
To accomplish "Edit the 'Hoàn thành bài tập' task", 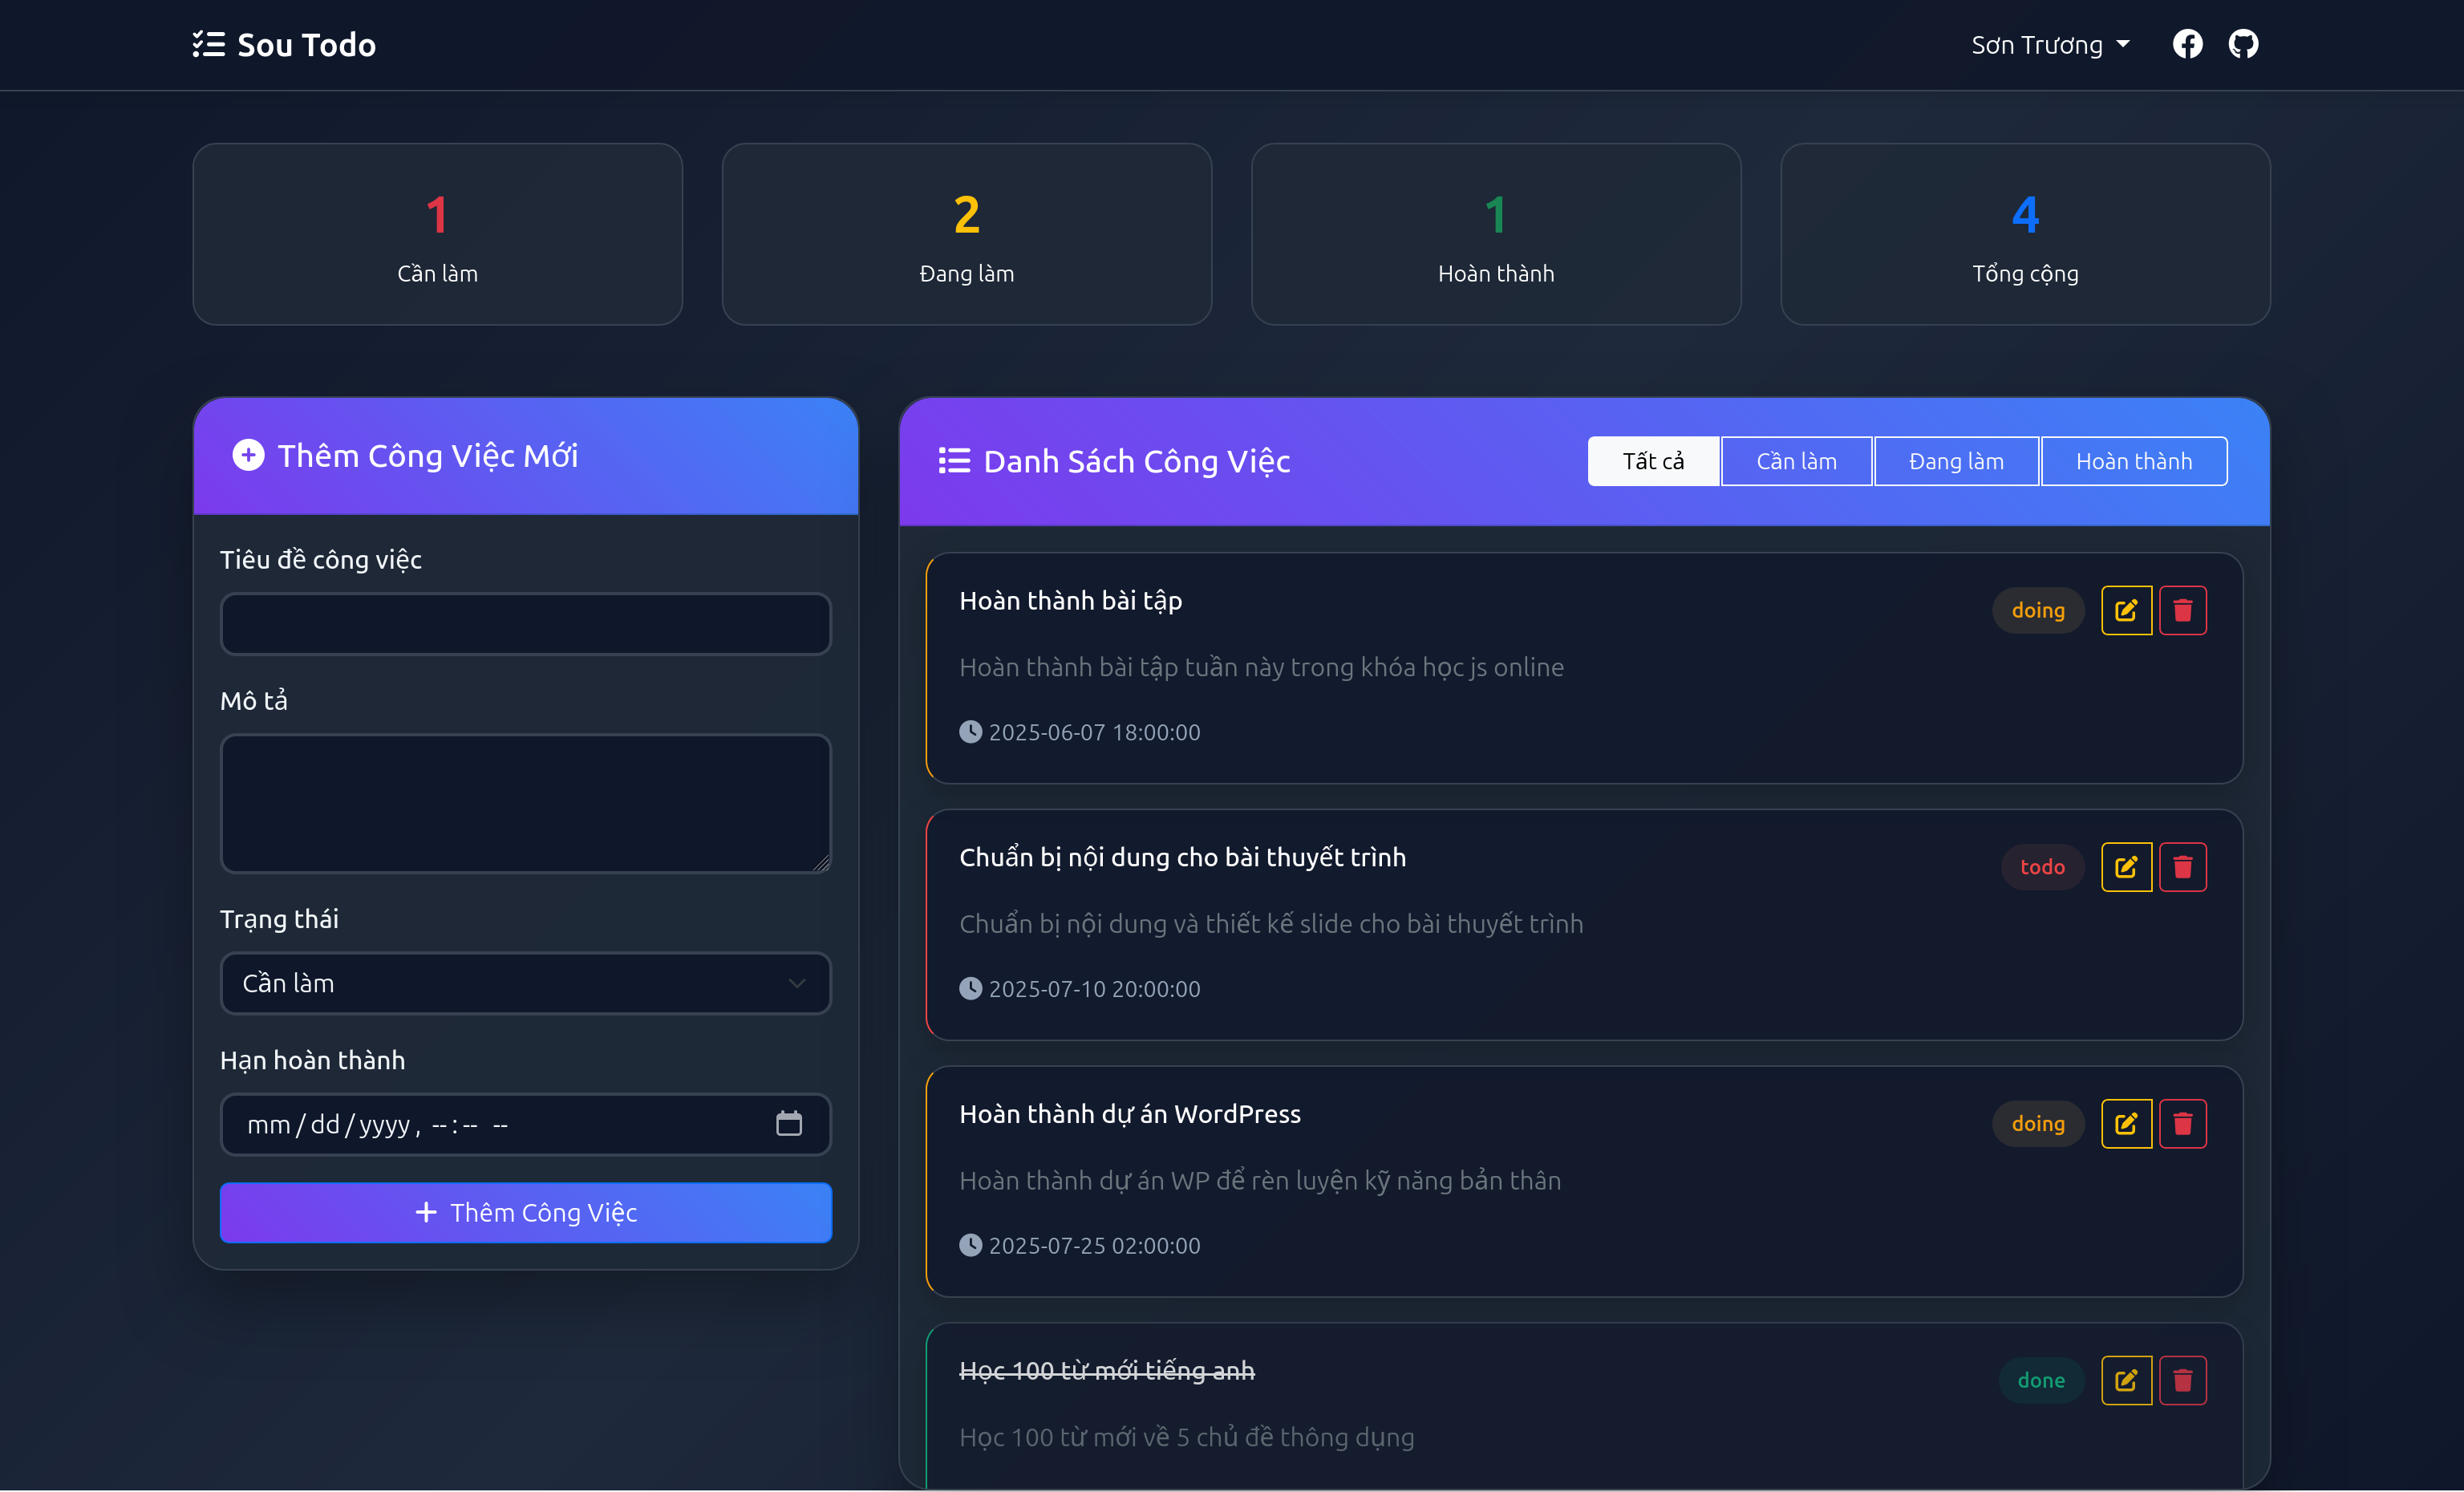I will pyautogui.click(x=2126, y=610).
